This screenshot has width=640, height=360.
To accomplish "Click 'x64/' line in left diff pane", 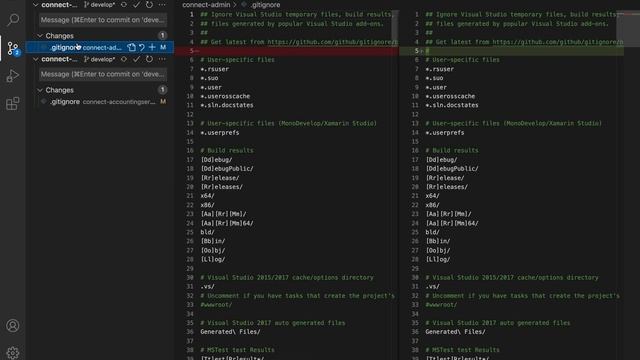I will pyautogui.click(x=207, y=196).
